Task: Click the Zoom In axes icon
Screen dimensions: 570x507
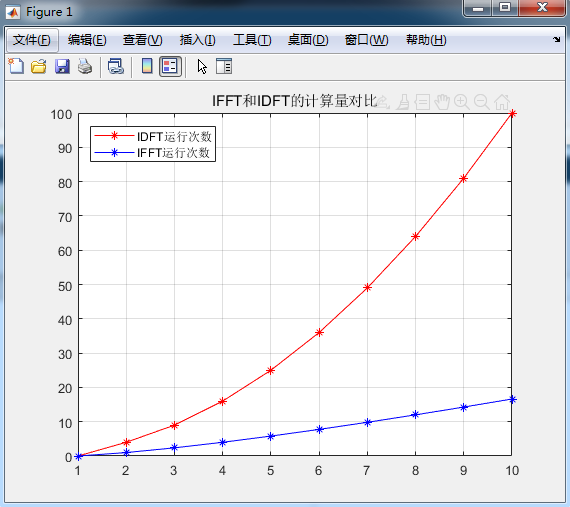Action: tap(462, 102)
